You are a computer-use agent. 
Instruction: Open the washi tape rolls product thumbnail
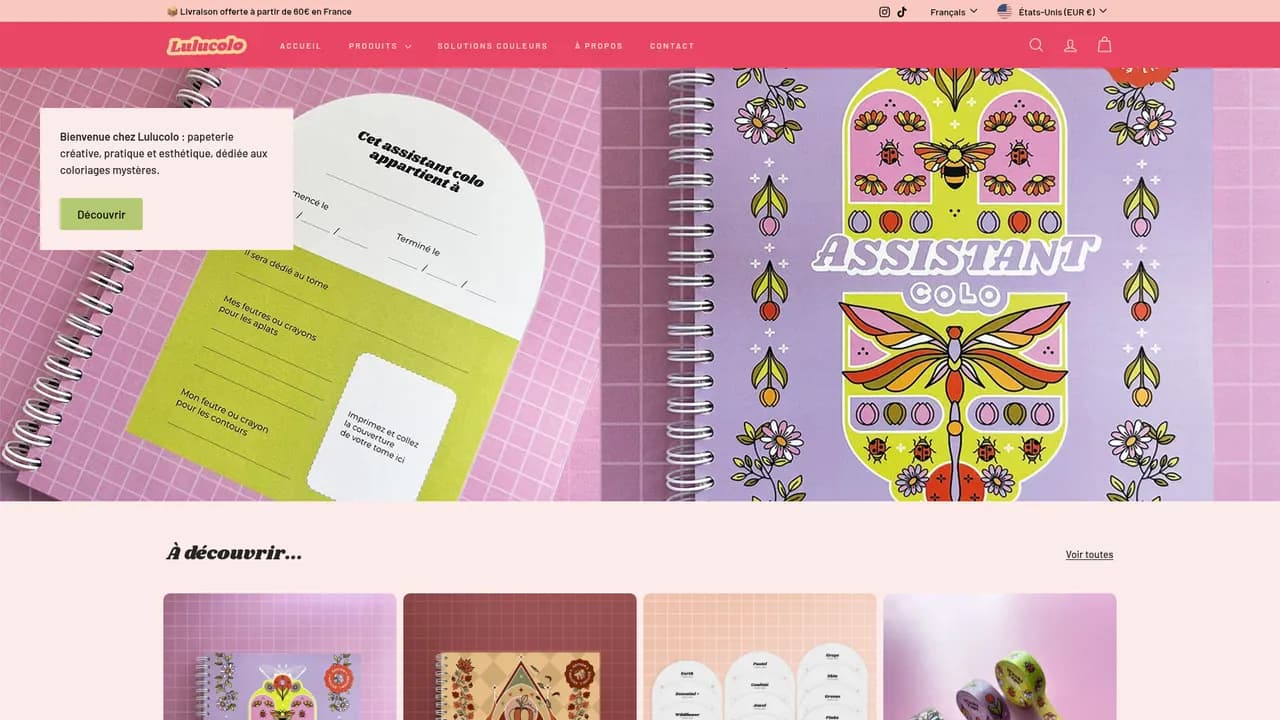point(1000,656)
